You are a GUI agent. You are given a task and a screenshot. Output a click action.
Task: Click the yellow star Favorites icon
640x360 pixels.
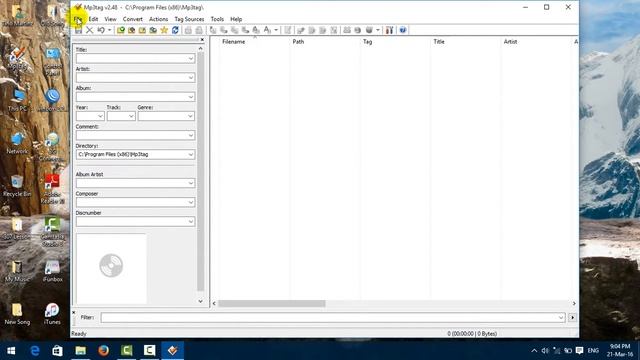[164, 30]
